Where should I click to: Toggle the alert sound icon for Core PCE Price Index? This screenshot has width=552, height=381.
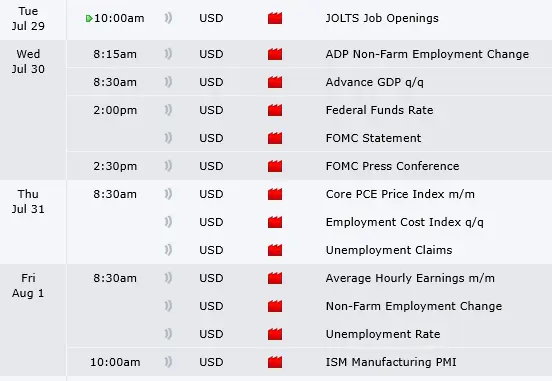(168, 194)
